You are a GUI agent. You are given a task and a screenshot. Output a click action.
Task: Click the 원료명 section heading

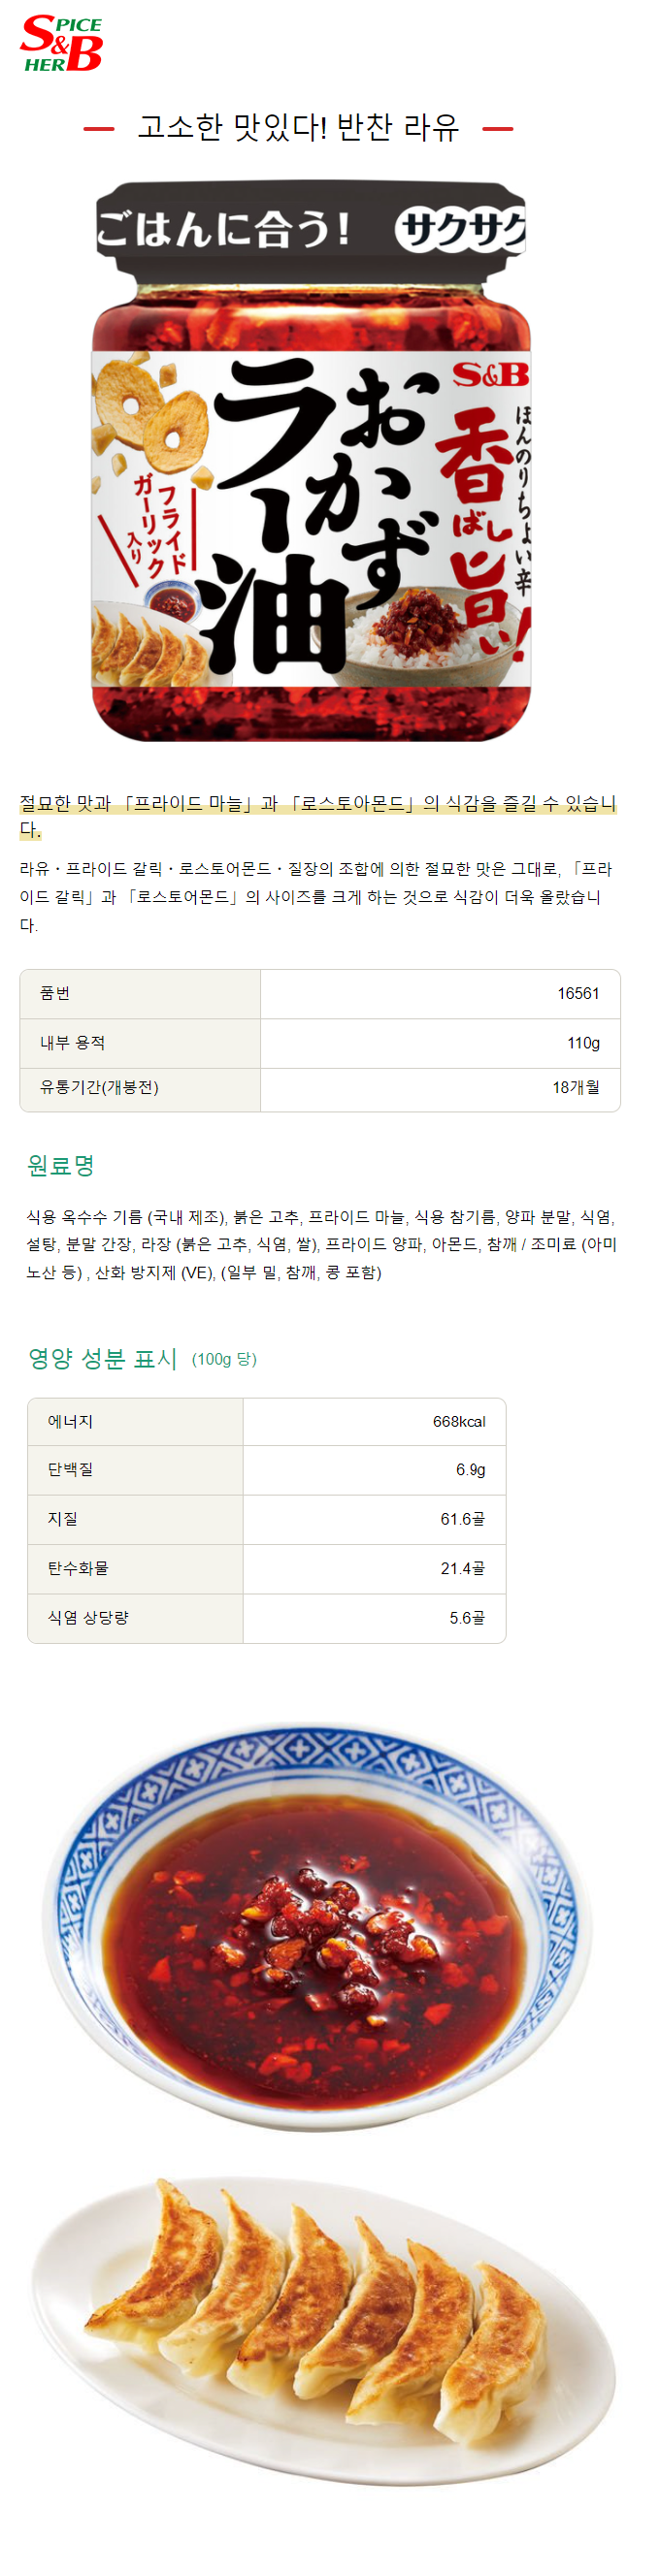[x=61, y=1165]
